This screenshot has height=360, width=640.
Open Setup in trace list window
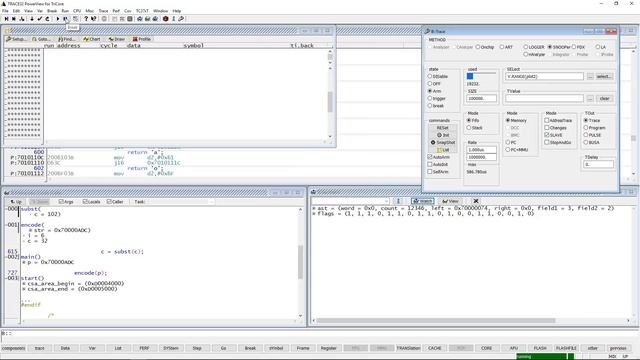pos(16,39)
